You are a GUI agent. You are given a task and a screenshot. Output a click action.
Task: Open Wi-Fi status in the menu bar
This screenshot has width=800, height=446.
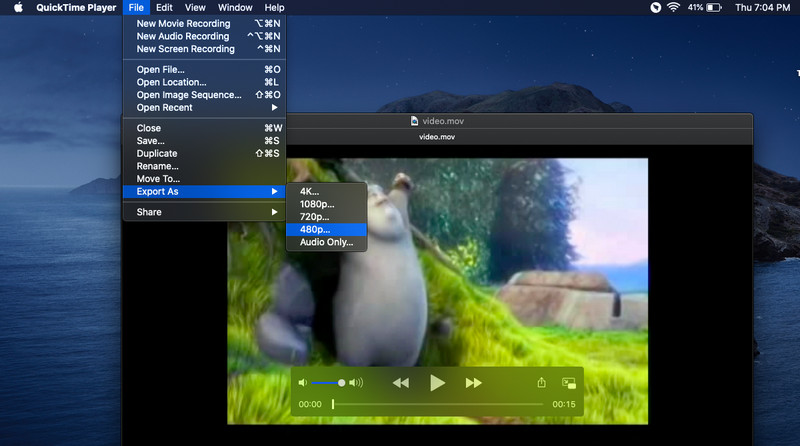tap(673, 7)
